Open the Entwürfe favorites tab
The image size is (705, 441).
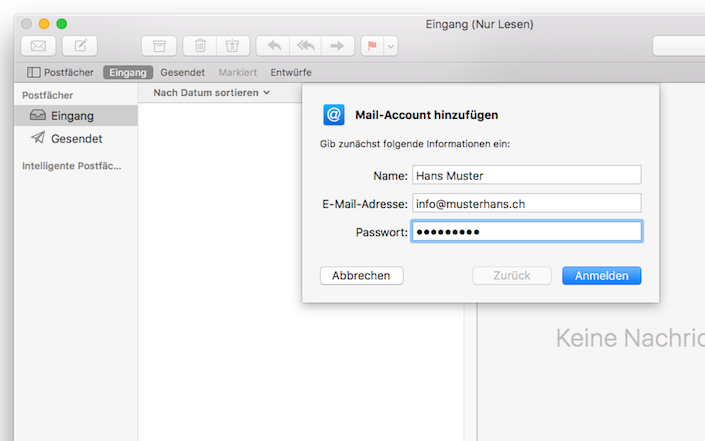[290, 72]
